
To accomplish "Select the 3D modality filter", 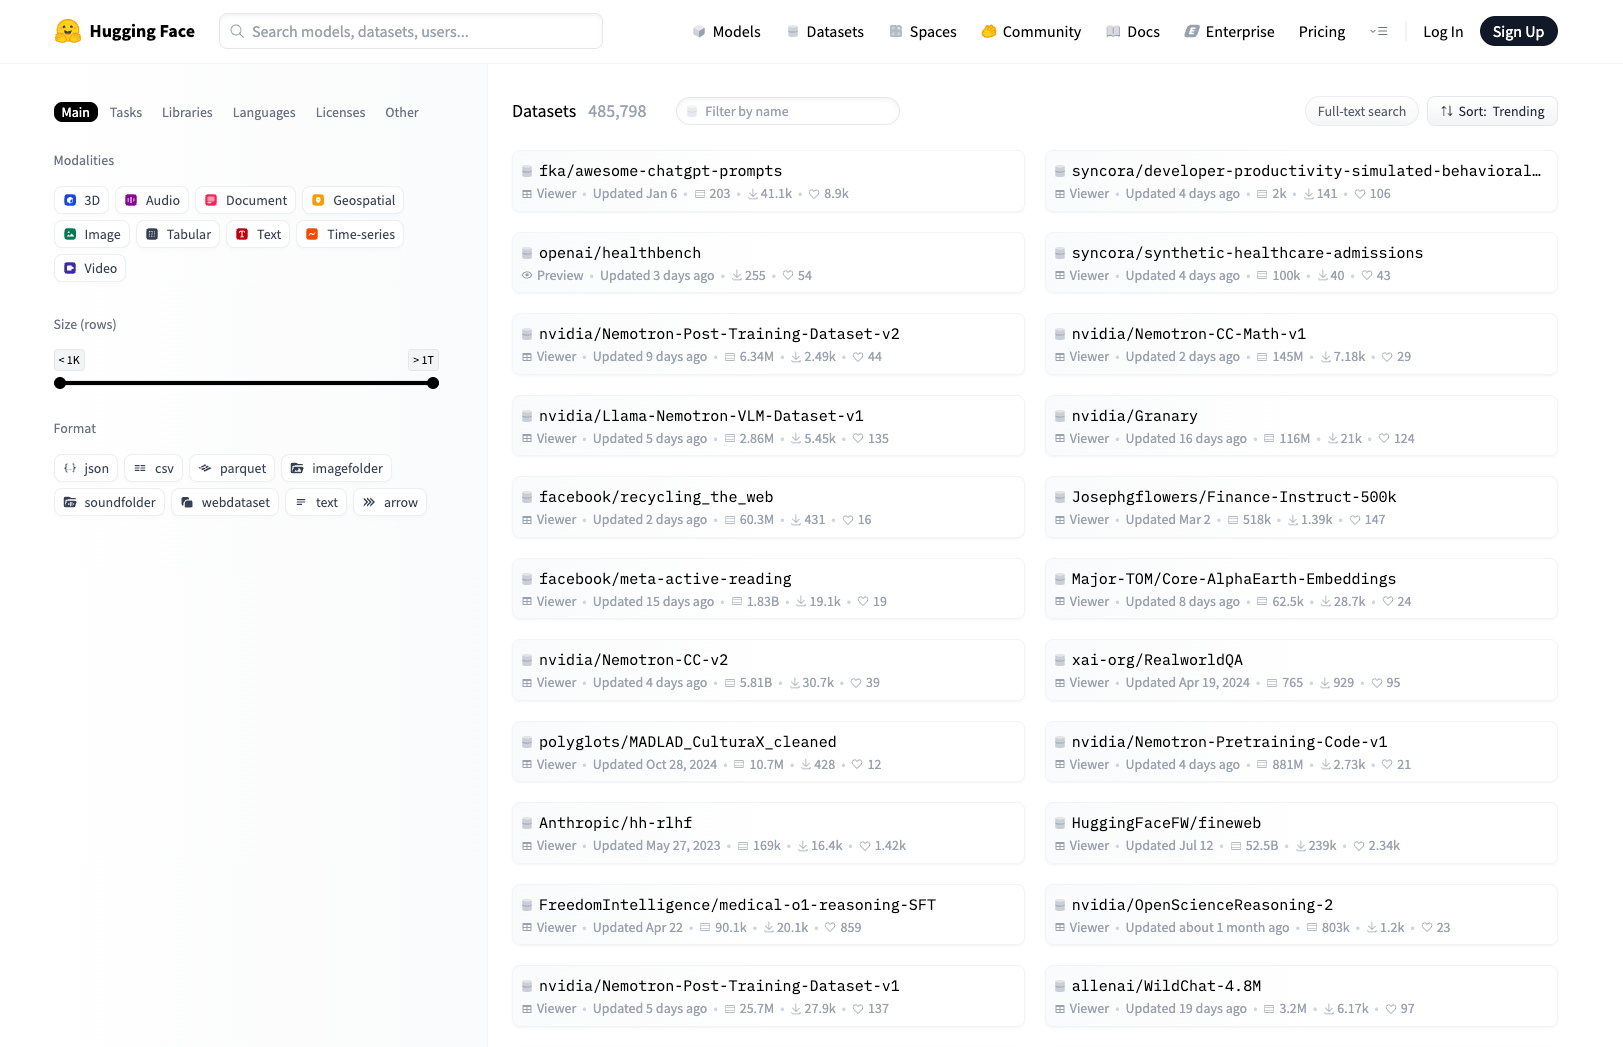I will [x=81, y=200].
